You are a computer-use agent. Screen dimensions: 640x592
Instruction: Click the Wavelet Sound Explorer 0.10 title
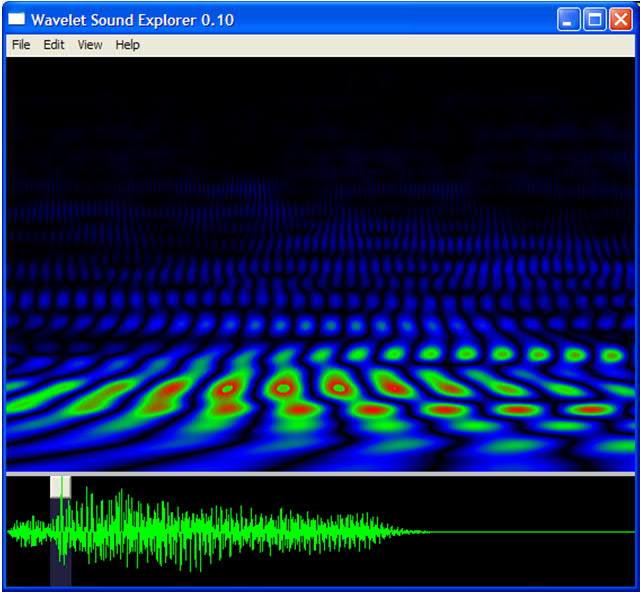132,20
